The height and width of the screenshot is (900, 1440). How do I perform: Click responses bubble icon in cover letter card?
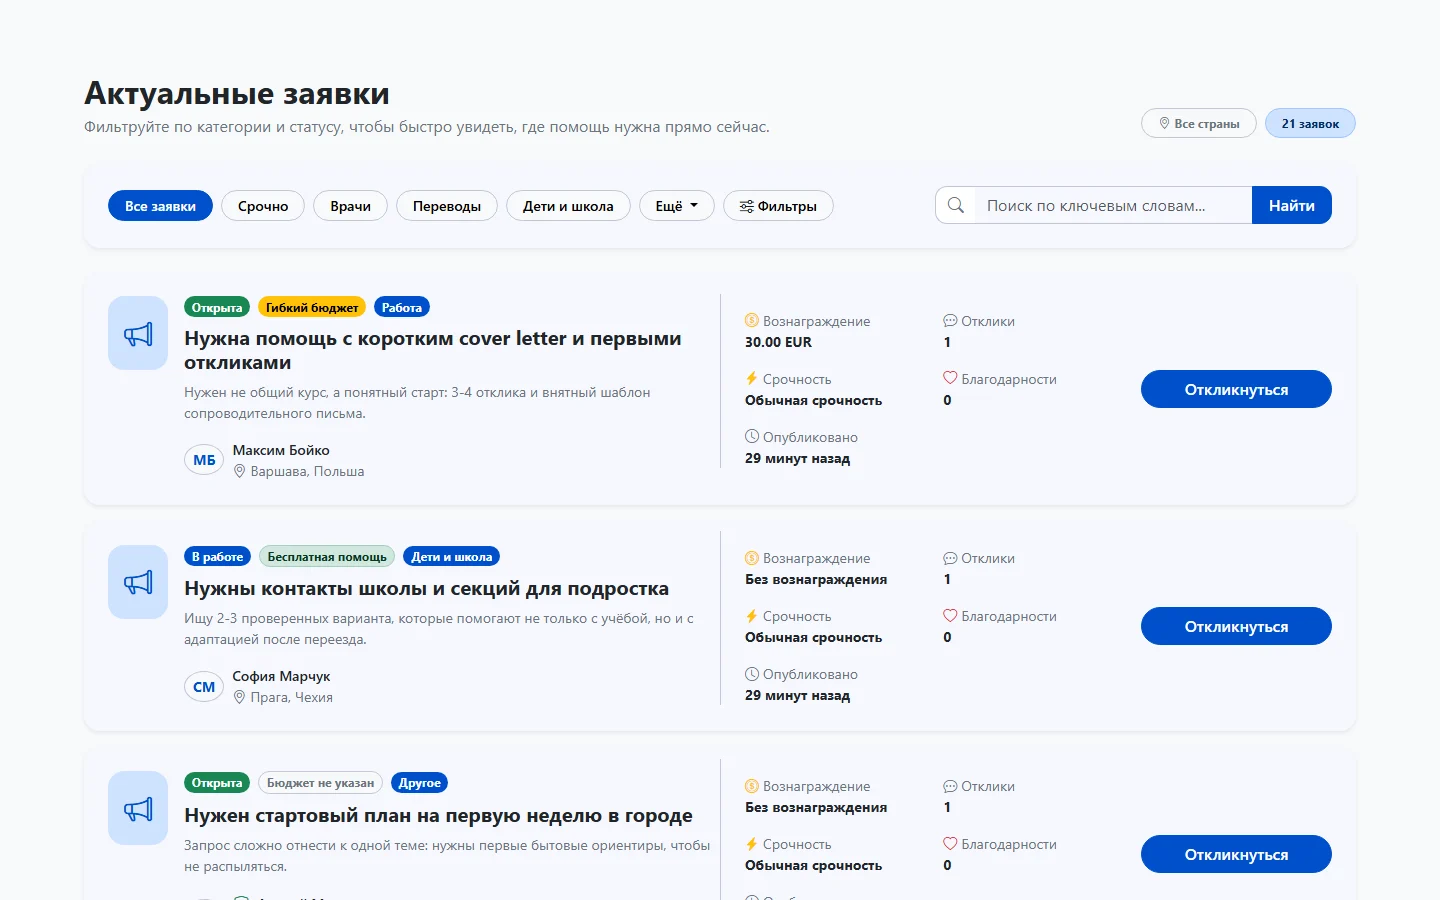coord(950,321)
